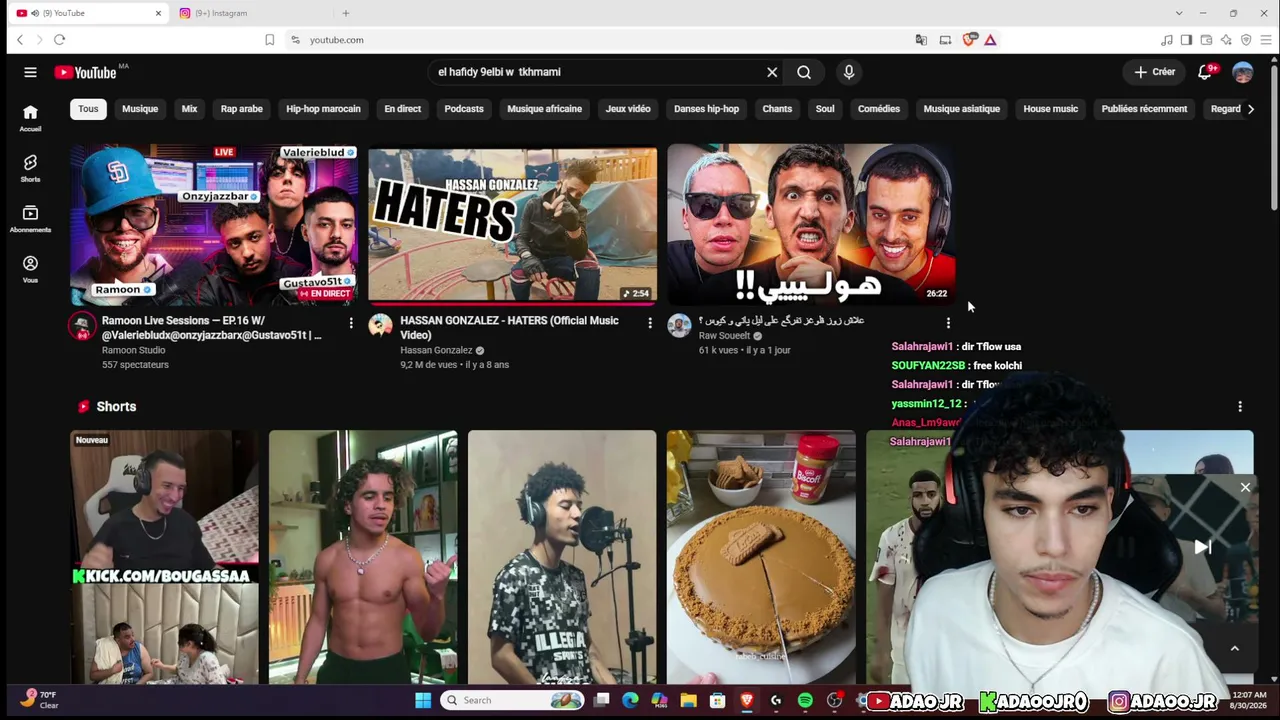Select the Comédies chip
Screen dimensions: 1280x720
coord(879,109)
